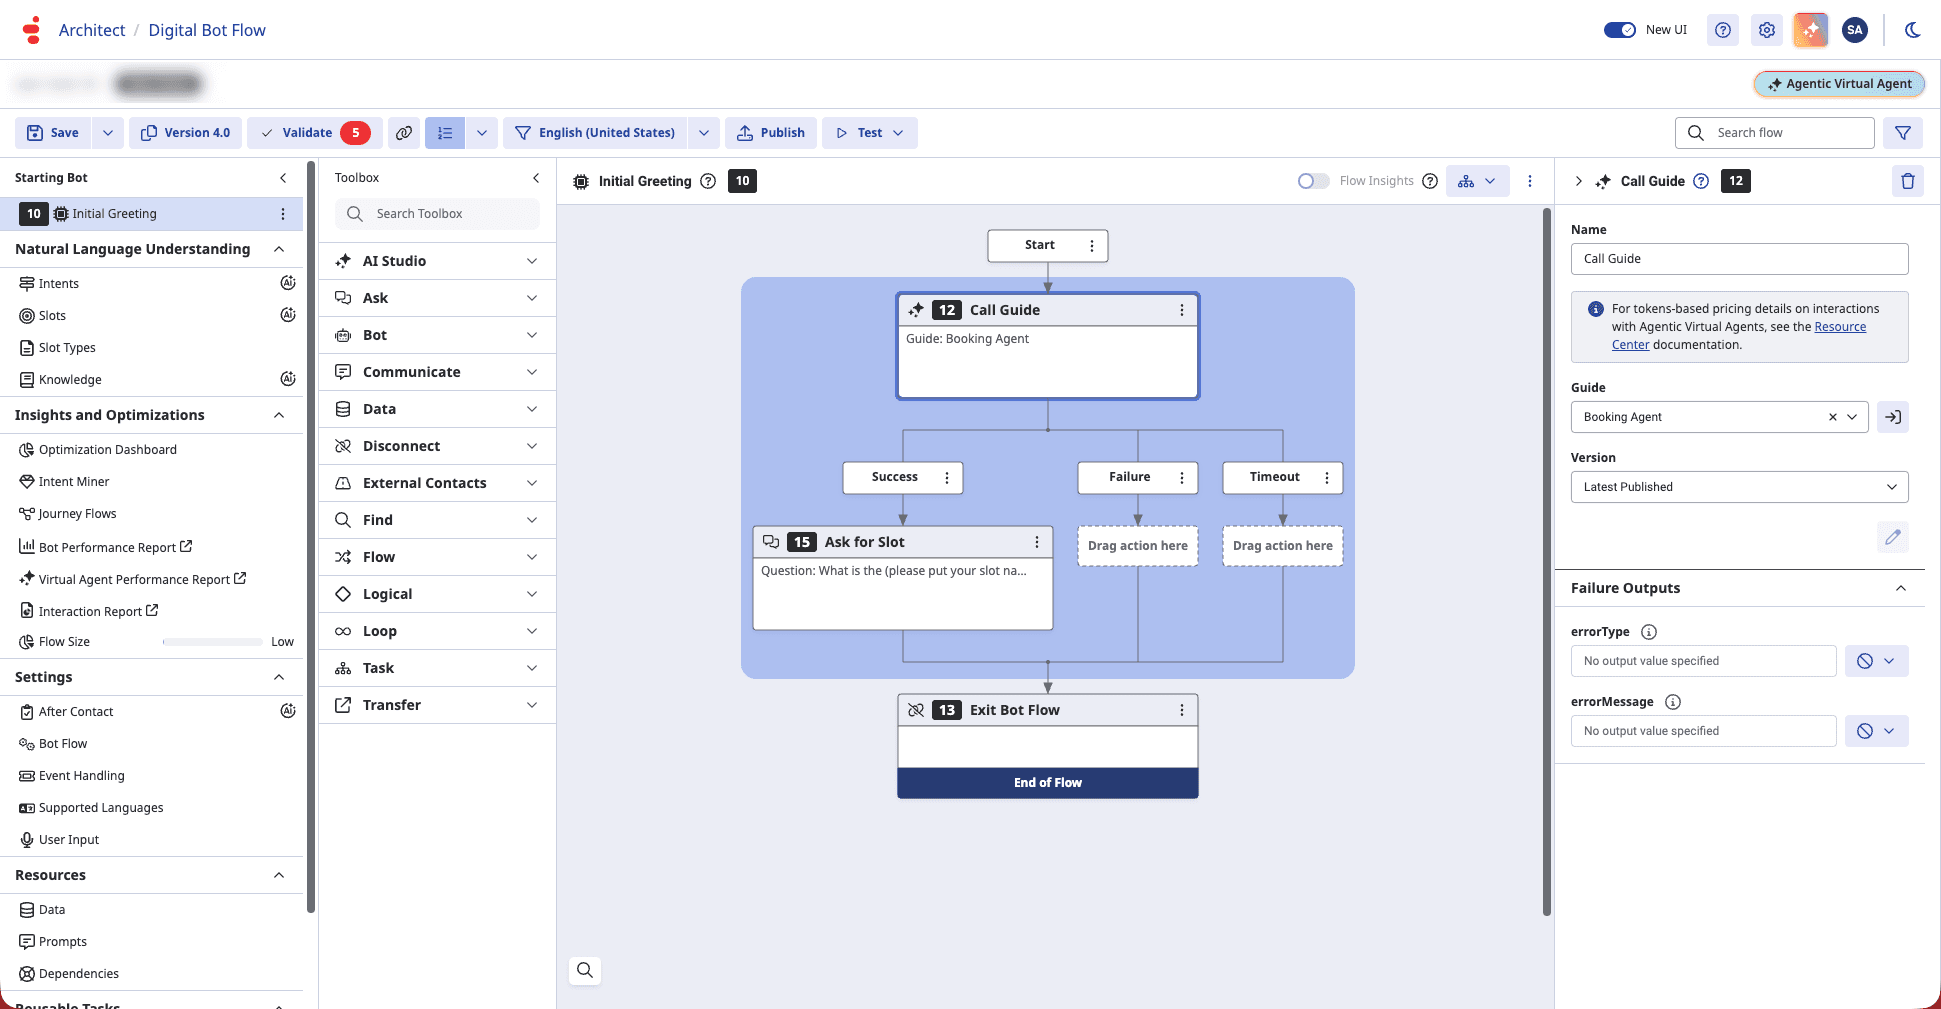Click the Search flow input field

(1775, 133)
